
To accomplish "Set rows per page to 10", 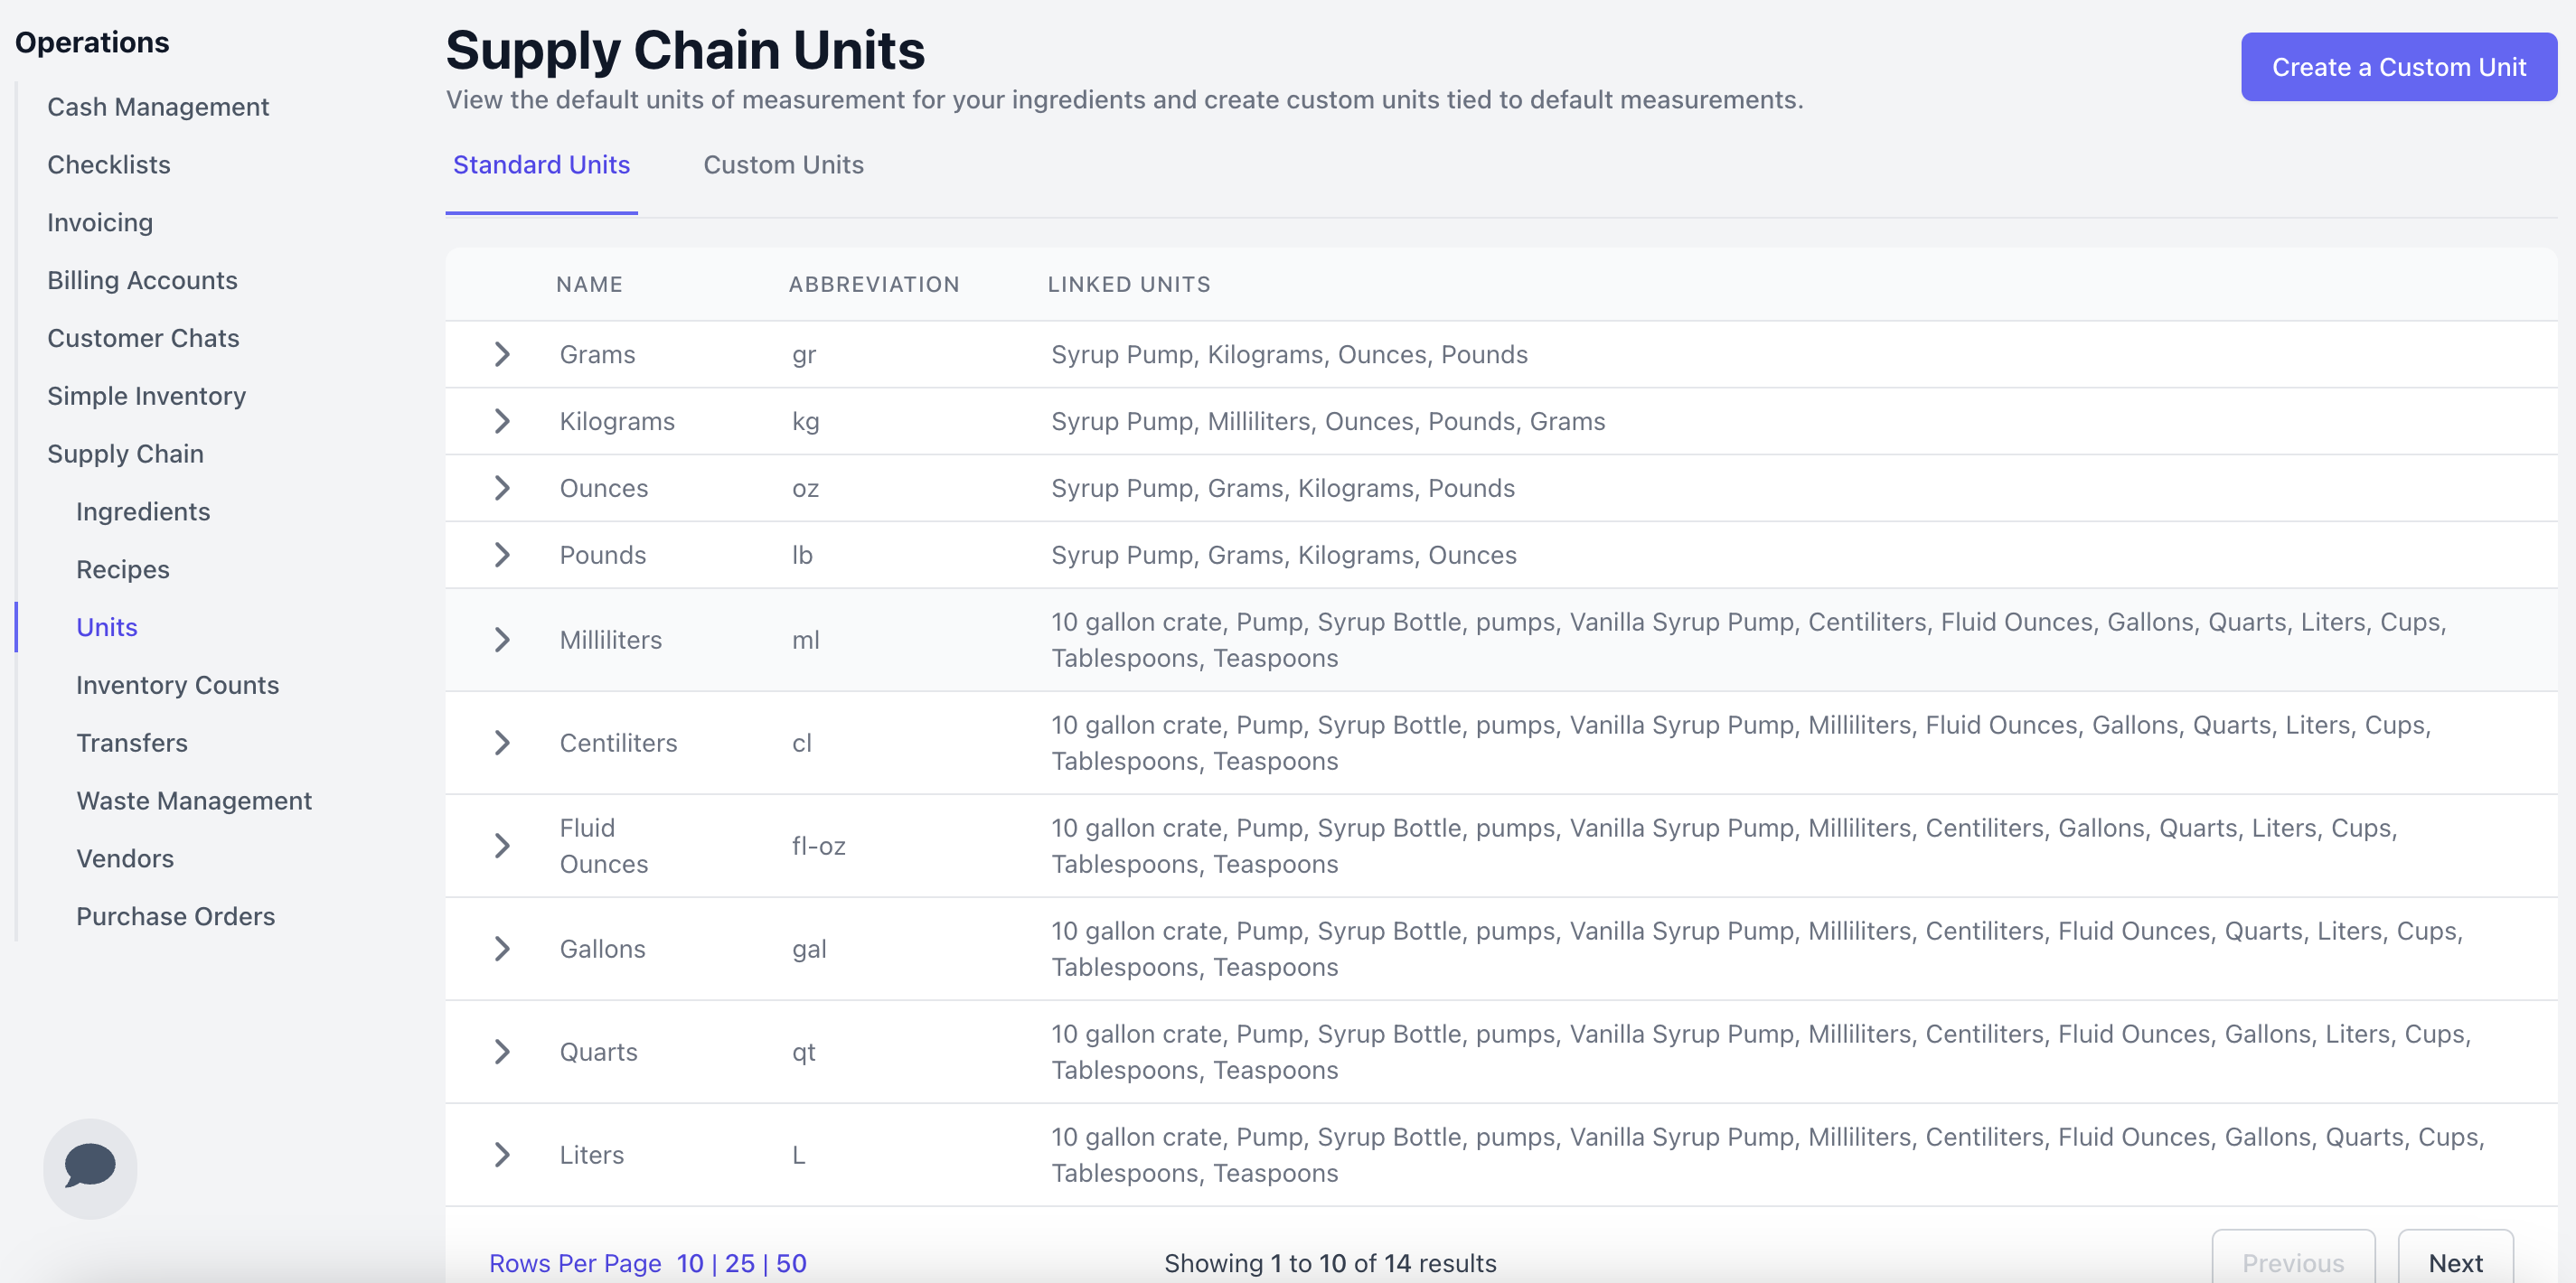I will click(x=690, y=1263).
